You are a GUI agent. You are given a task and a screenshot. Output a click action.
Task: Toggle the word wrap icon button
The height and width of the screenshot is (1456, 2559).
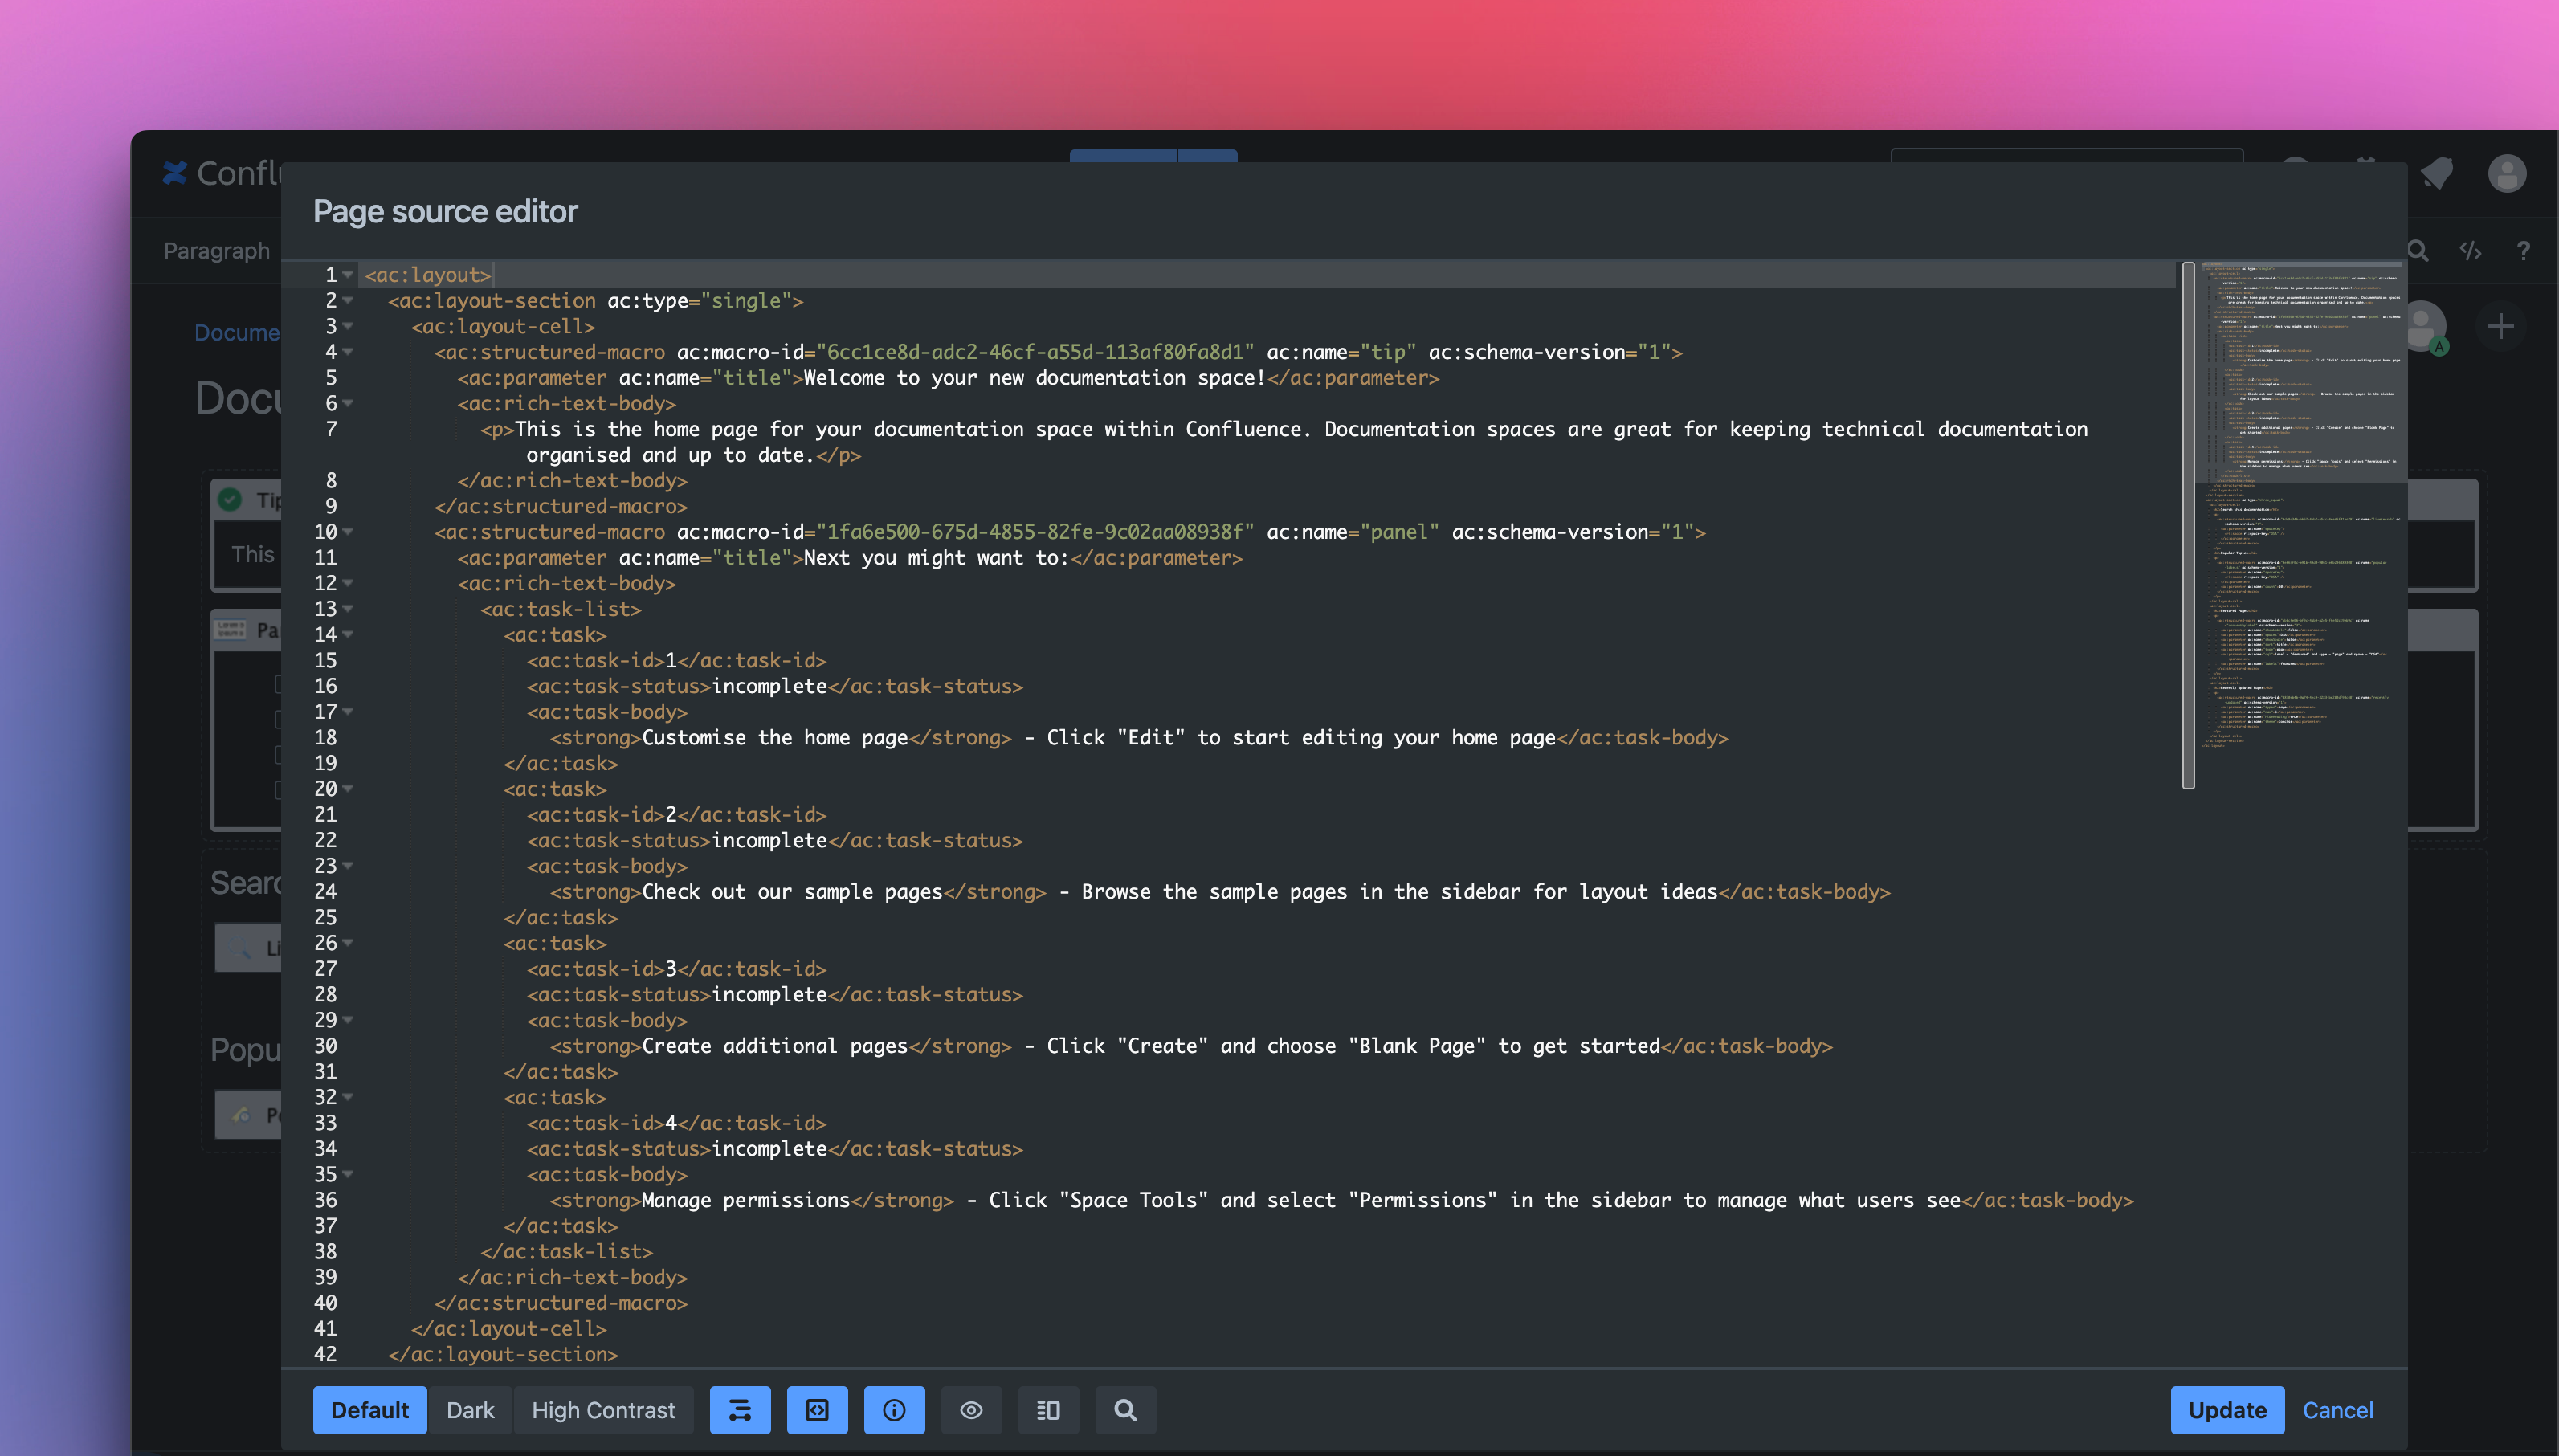pyautogui.click(x=739, y=1410)
